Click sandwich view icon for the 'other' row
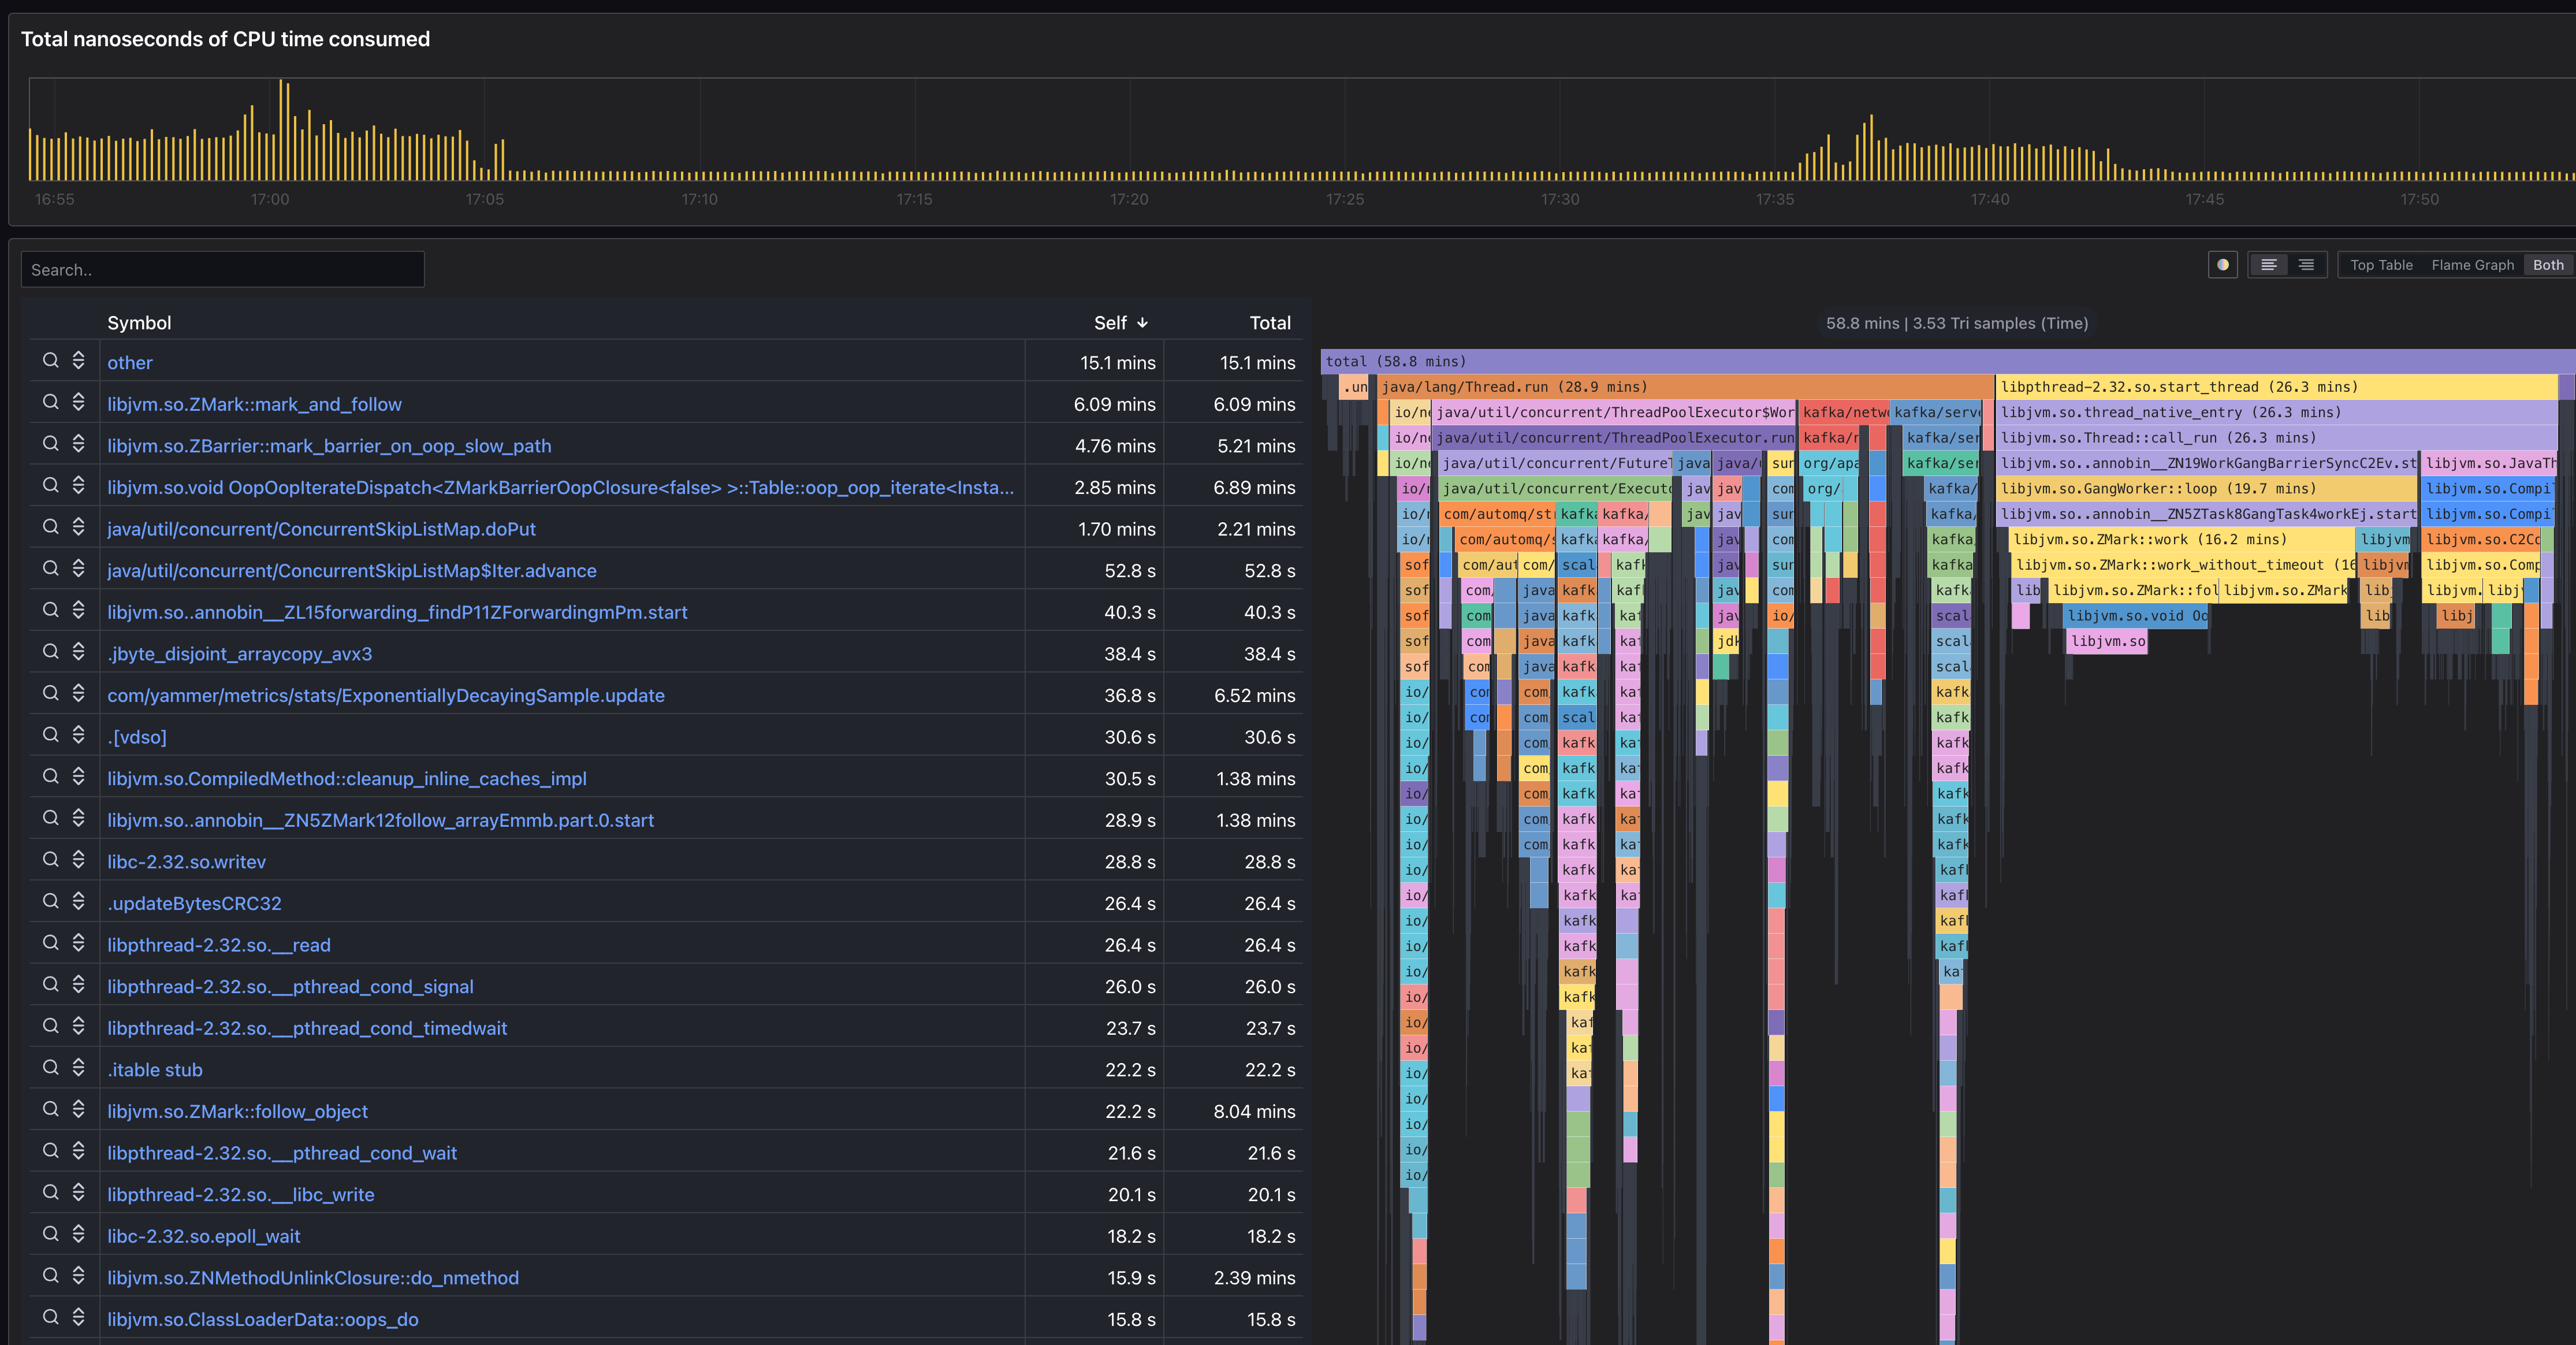This screenshot has height=1345, width=2576. [78, 360]
